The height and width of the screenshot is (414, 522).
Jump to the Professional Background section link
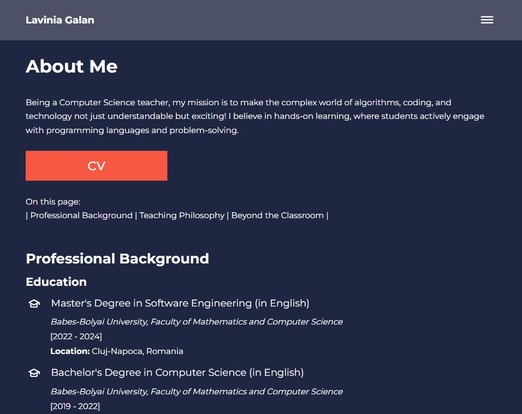click(81, 215)
